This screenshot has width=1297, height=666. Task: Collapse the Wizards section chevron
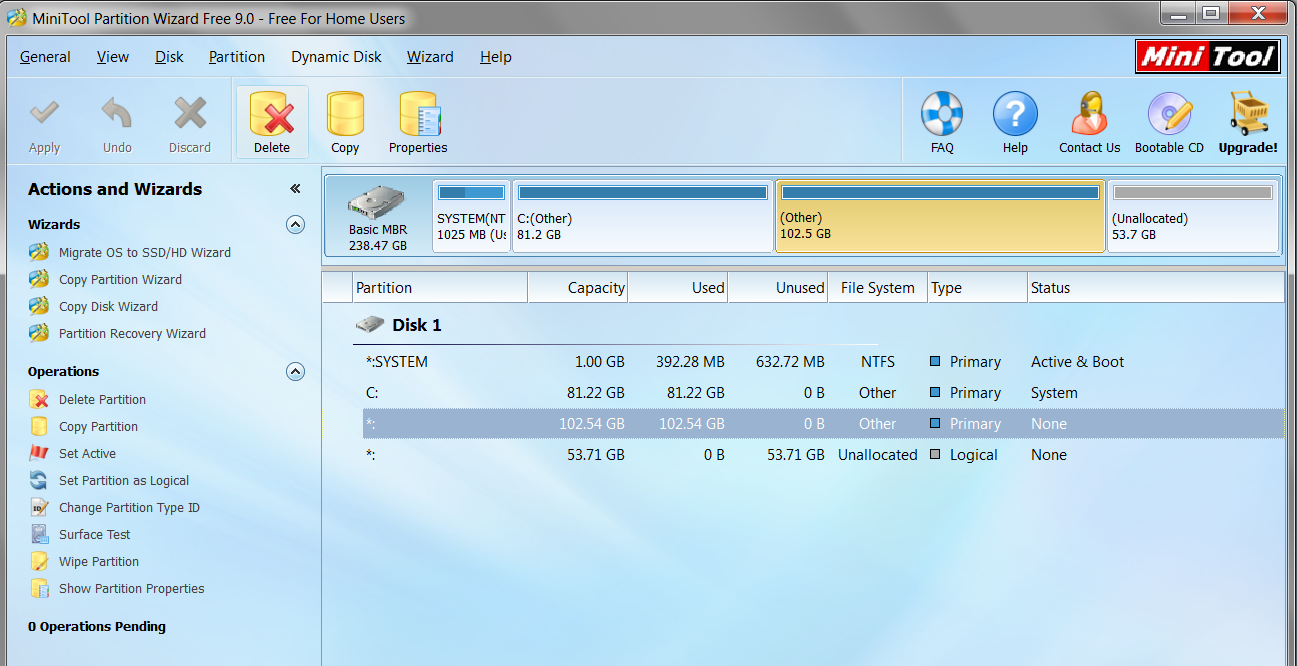pyautogui.click(x=295, y=224)
